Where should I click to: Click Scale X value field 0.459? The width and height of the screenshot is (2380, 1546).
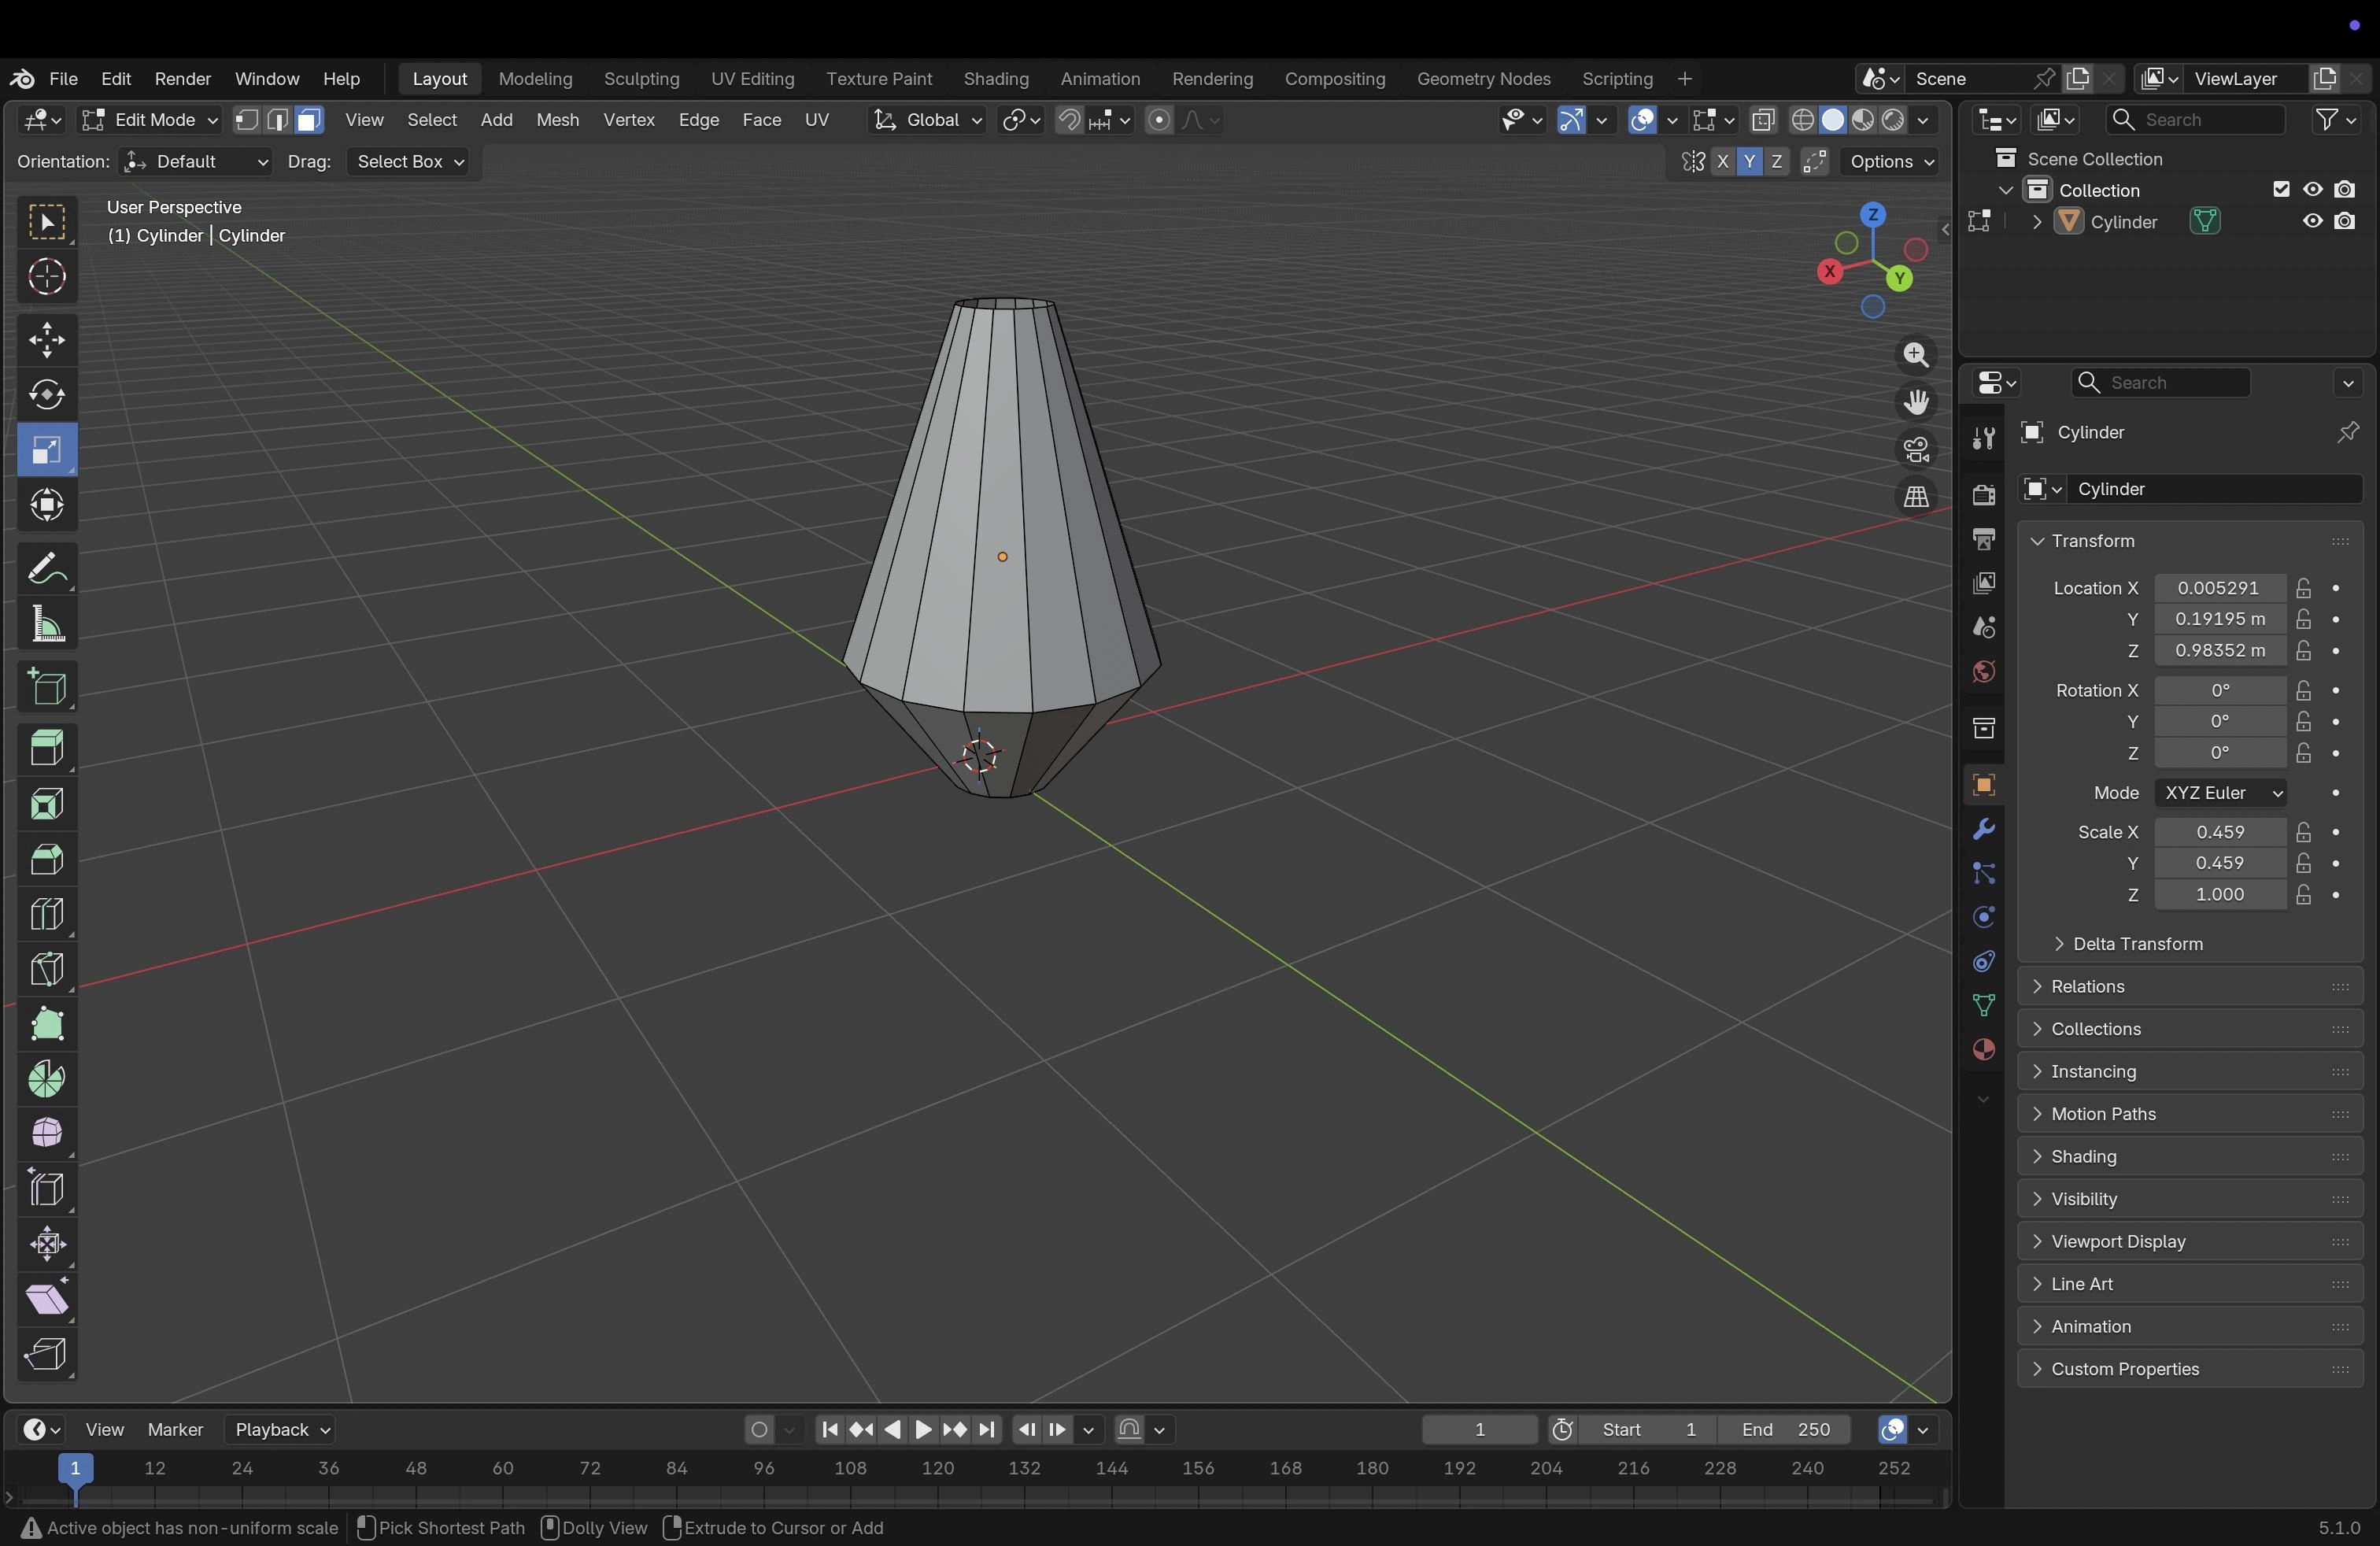pos(2219,832)
